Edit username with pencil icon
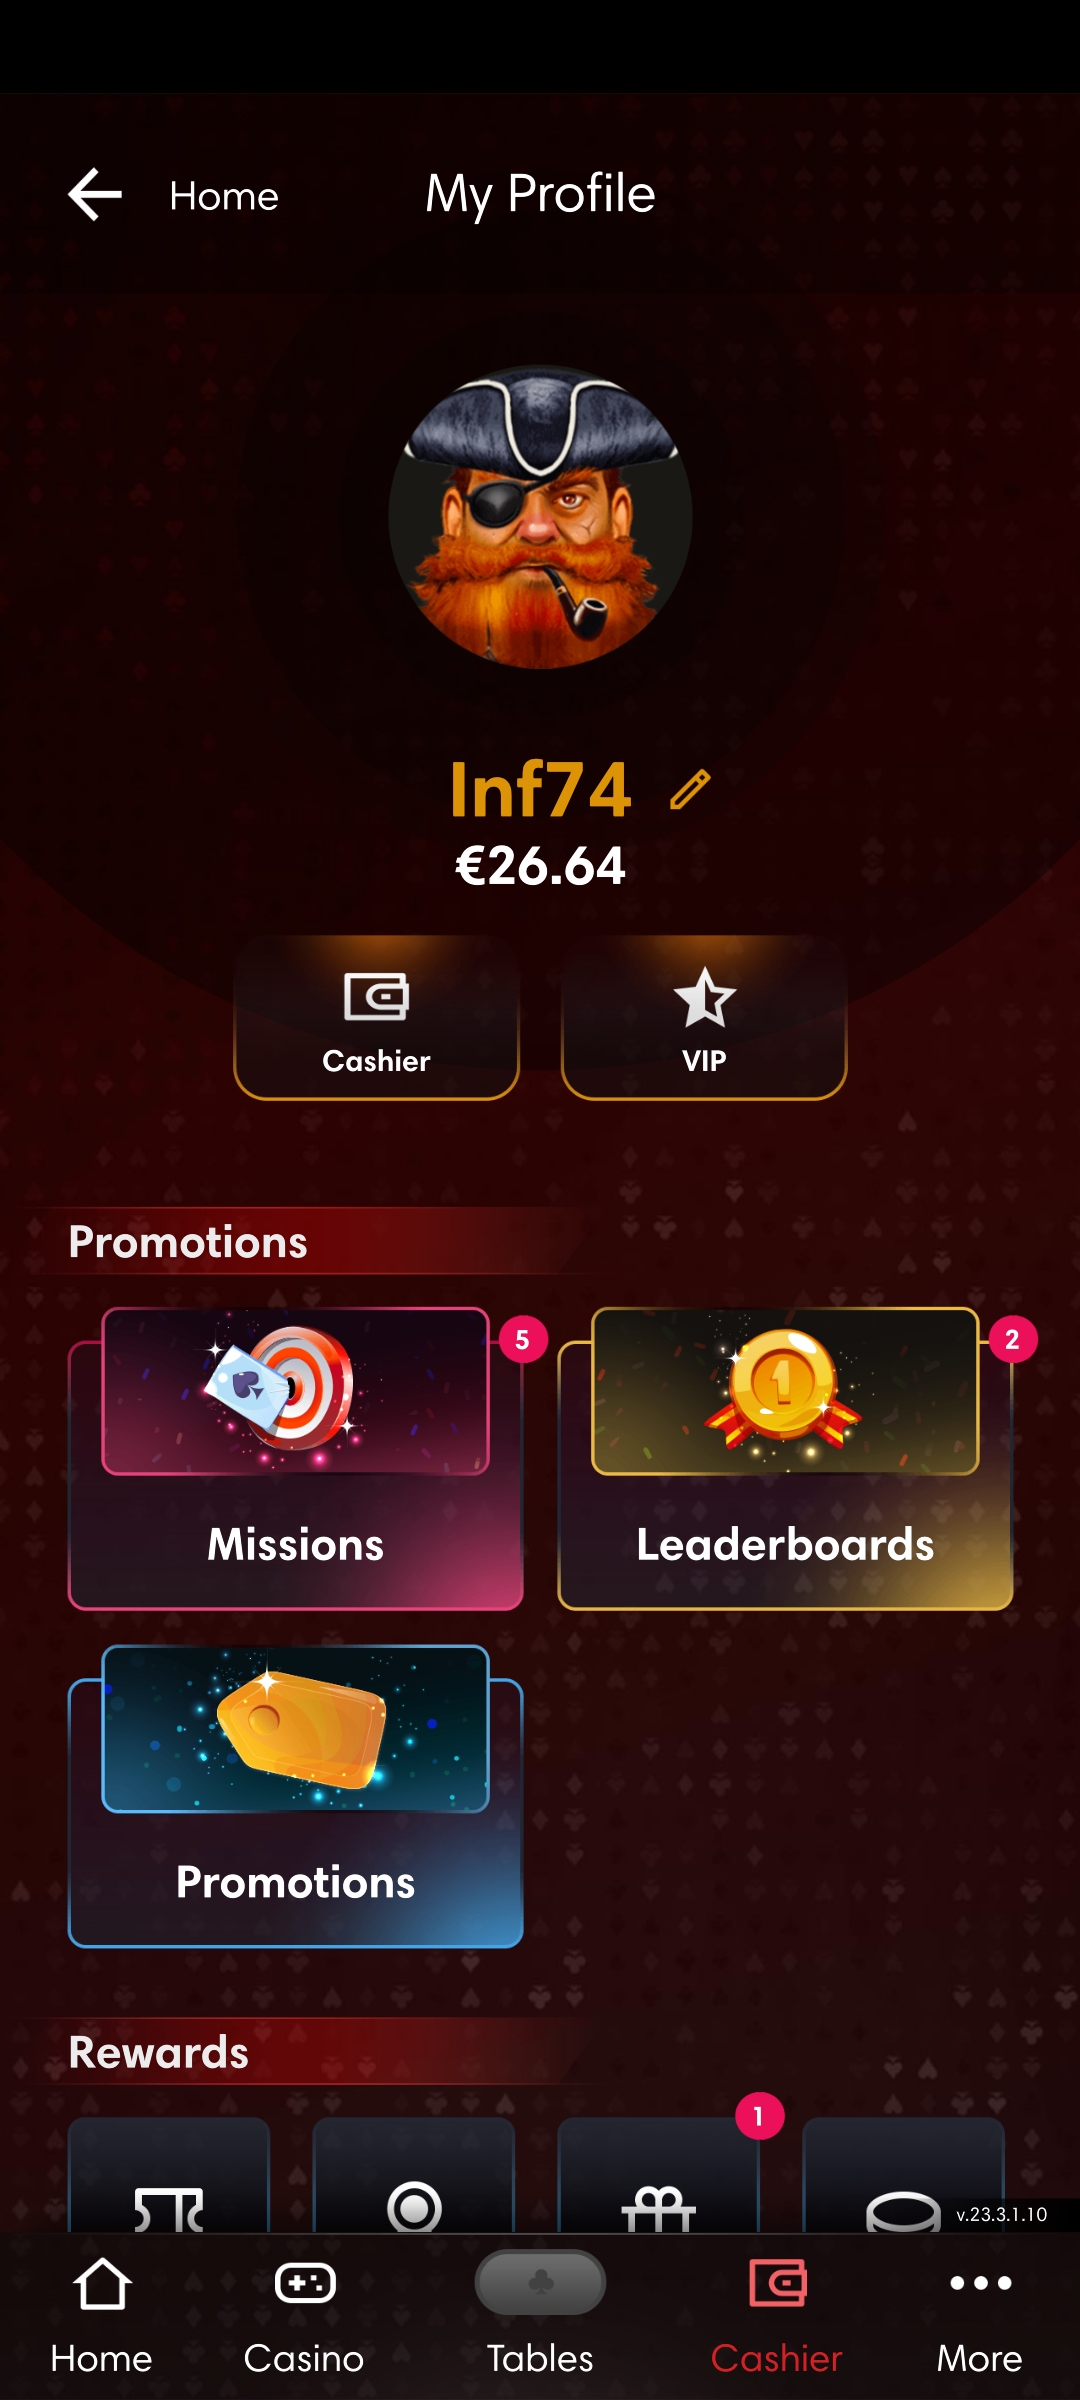The width and height of the screenshot is (1080, 2400). click(690, 789)
